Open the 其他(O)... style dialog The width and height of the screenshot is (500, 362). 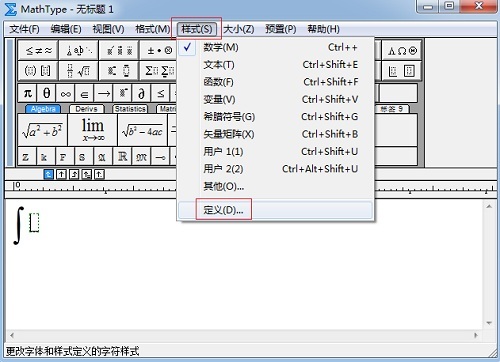pos(275,186)
